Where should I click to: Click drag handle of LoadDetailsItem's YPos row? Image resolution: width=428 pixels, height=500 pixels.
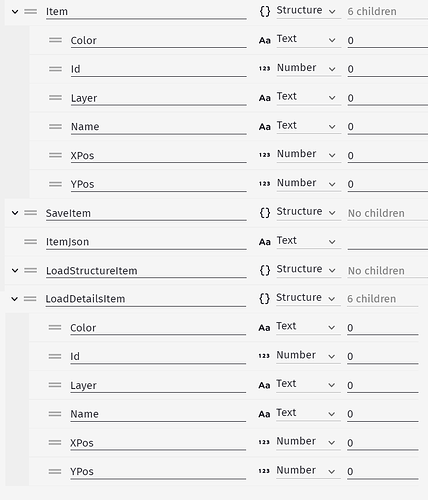click(x=55, y=471)
